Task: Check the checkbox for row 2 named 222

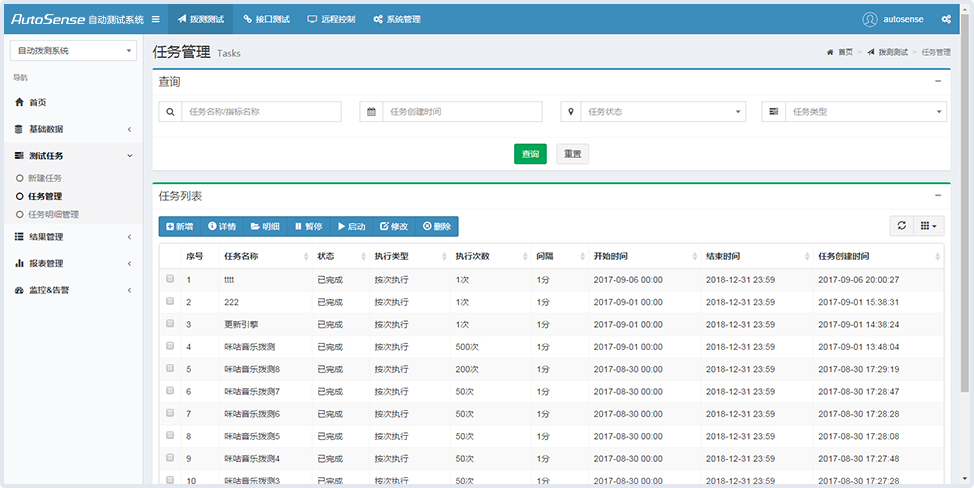Action: pos(170,301)
